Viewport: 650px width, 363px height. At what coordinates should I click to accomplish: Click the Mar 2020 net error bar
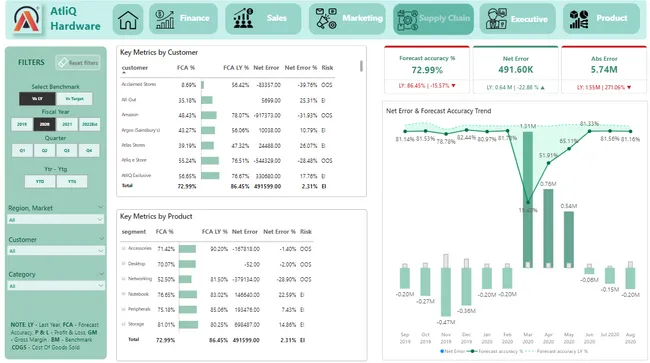coord(528,200)
